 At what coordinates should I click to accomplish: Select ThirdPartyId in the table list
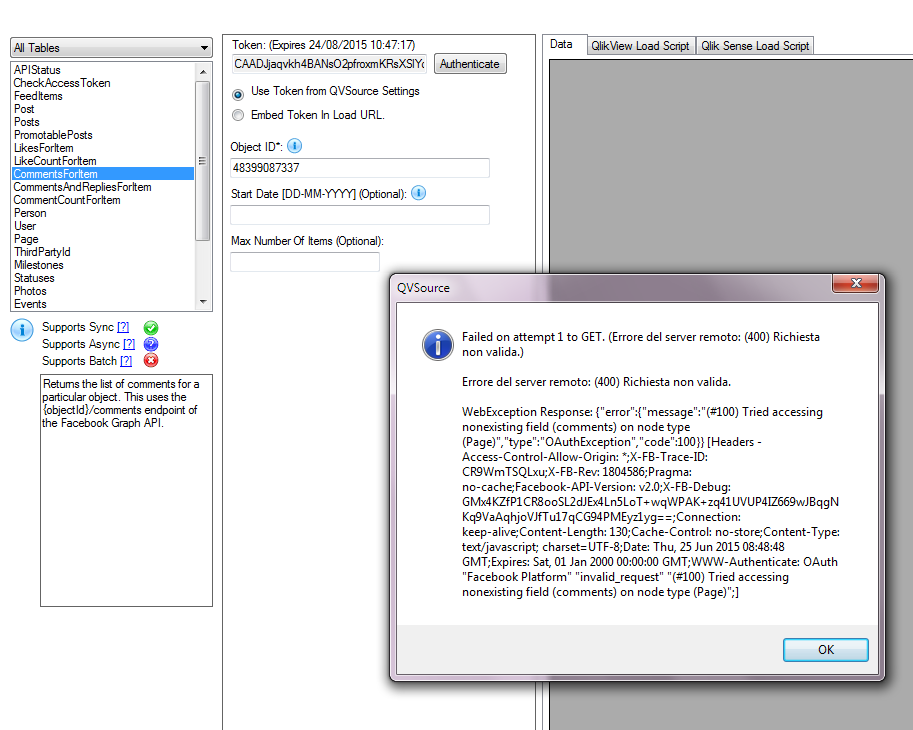(x=103, y=252)
